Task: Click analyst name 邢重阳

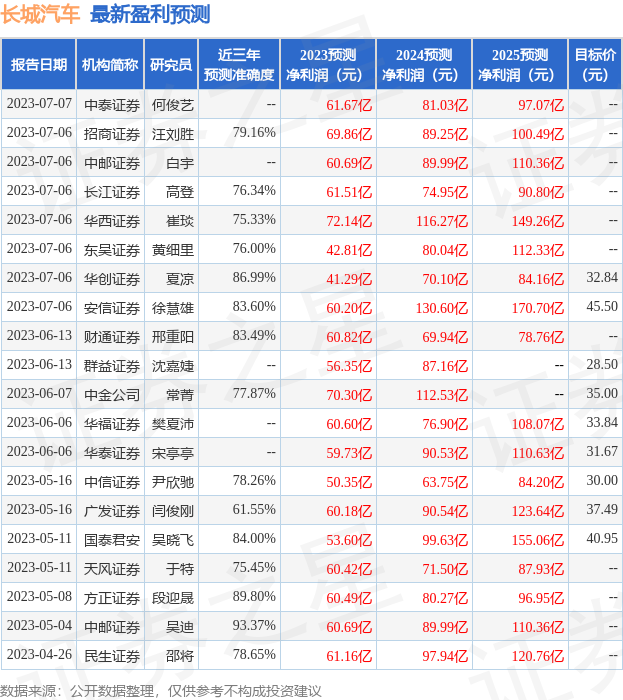Action: click(173, 338)
